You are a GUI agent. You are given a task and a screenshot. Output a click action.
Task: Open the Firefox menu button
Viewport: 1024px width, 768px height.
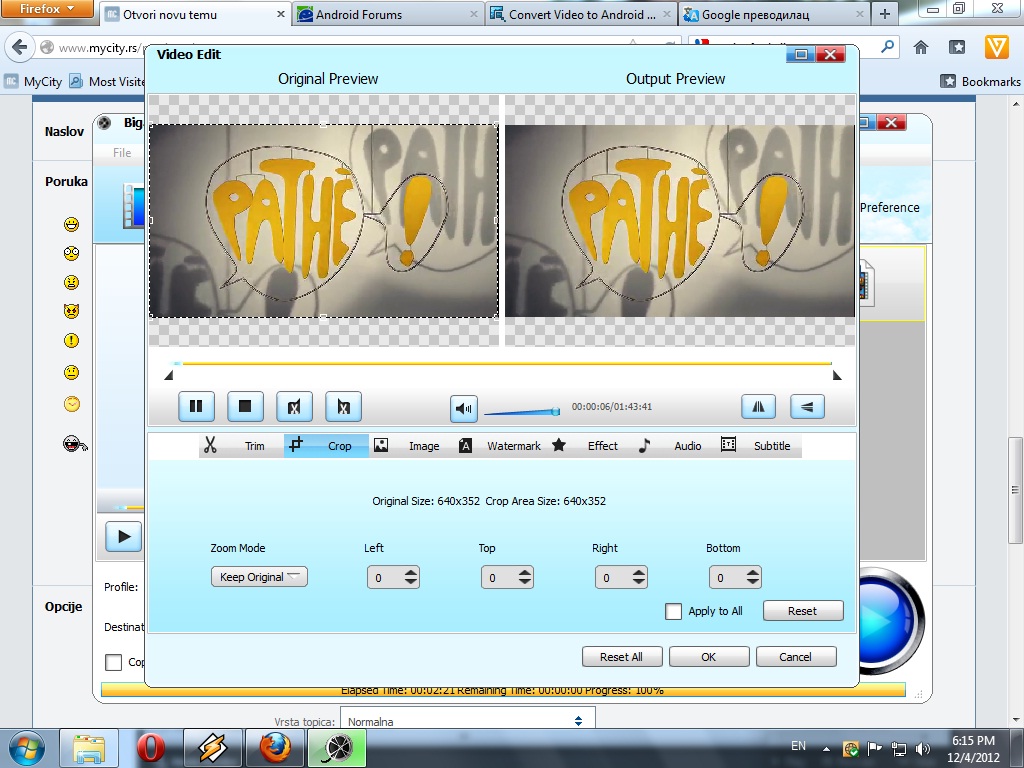pos(46,8)
